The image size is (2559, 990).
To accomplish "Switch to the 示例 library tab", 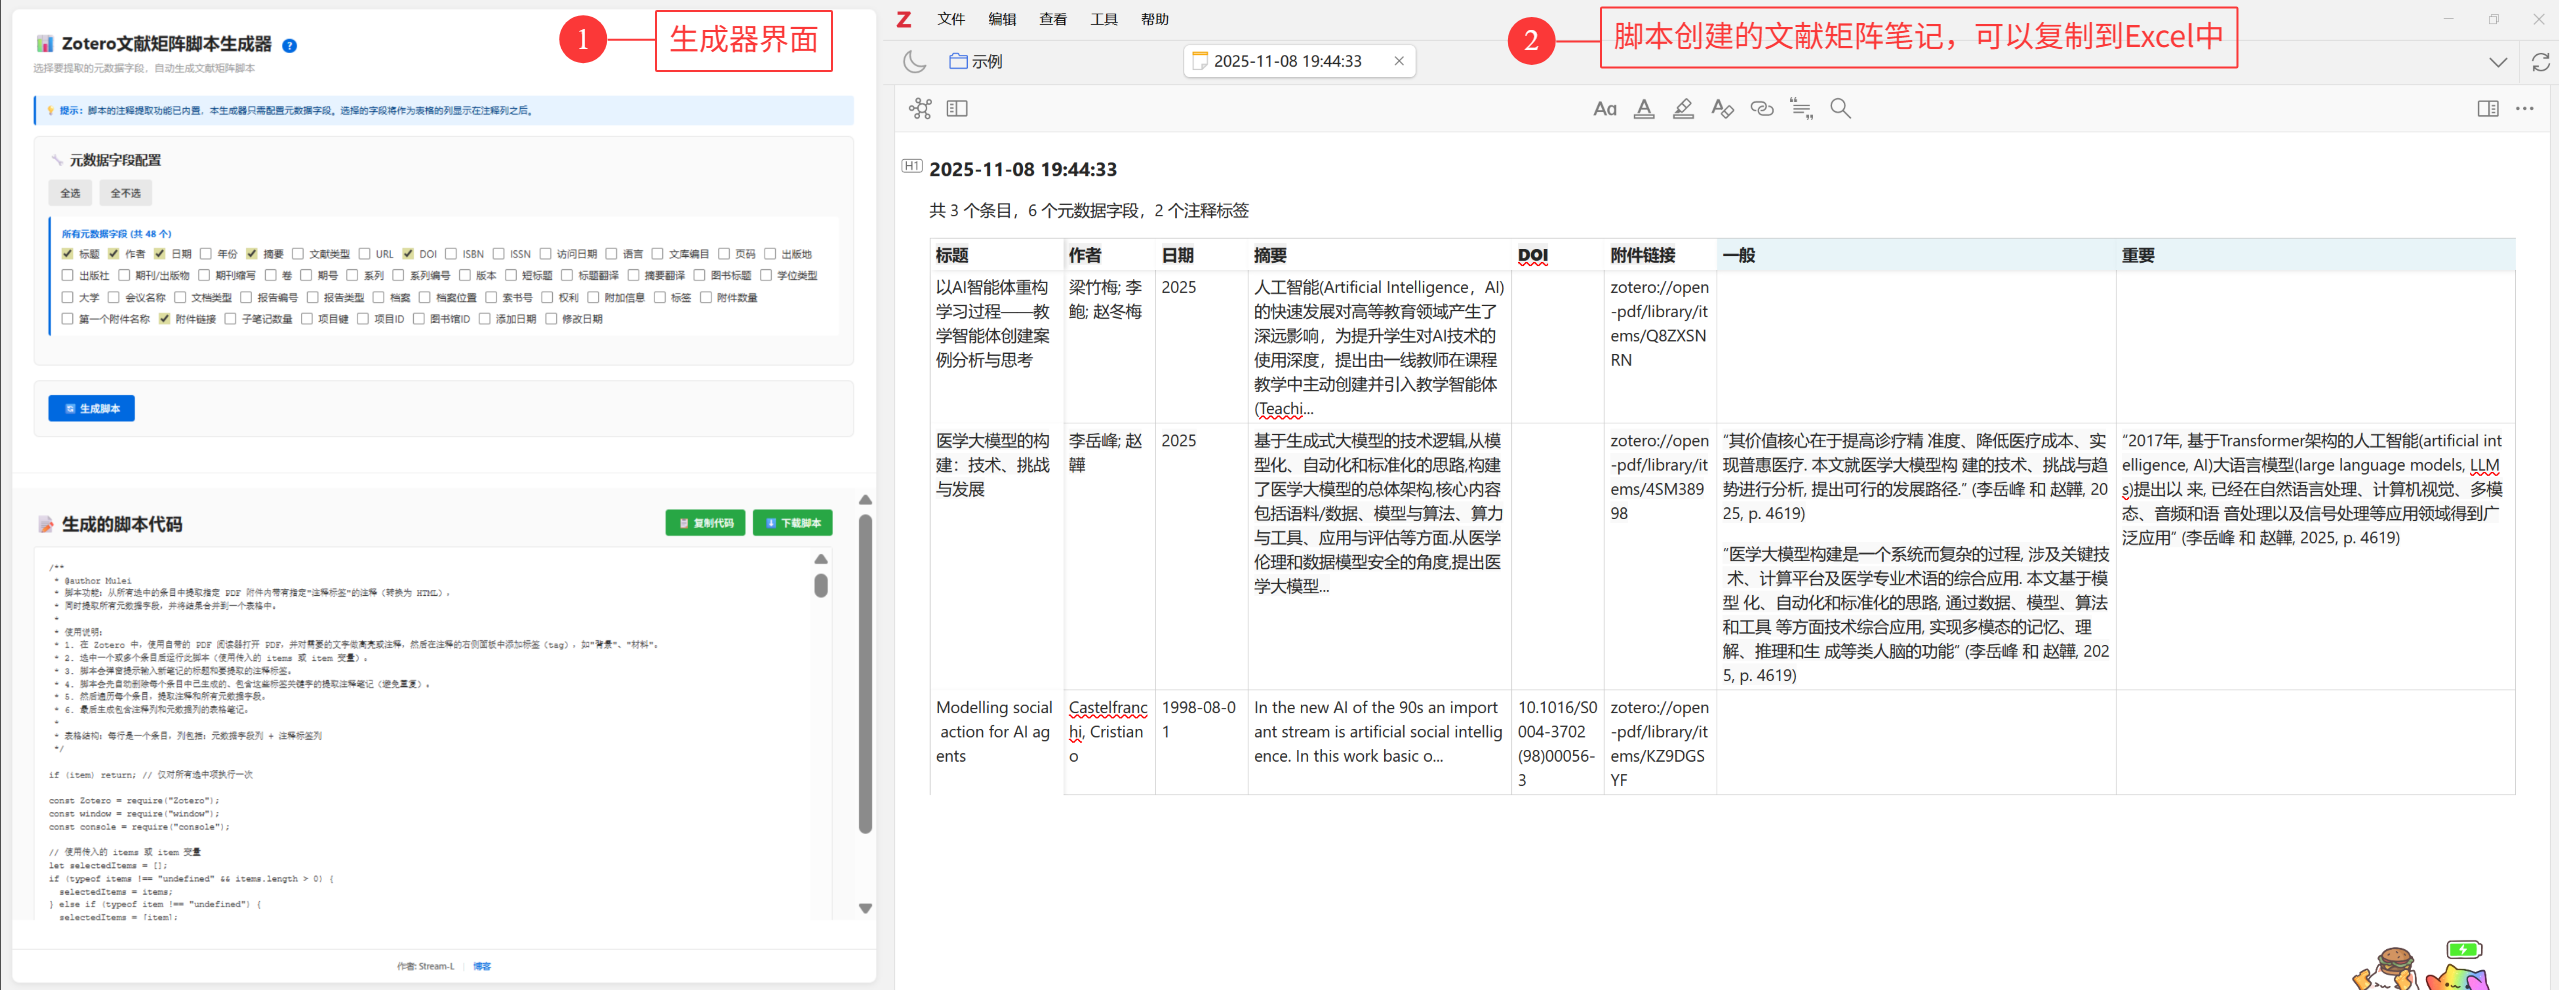I will (976, 62).
